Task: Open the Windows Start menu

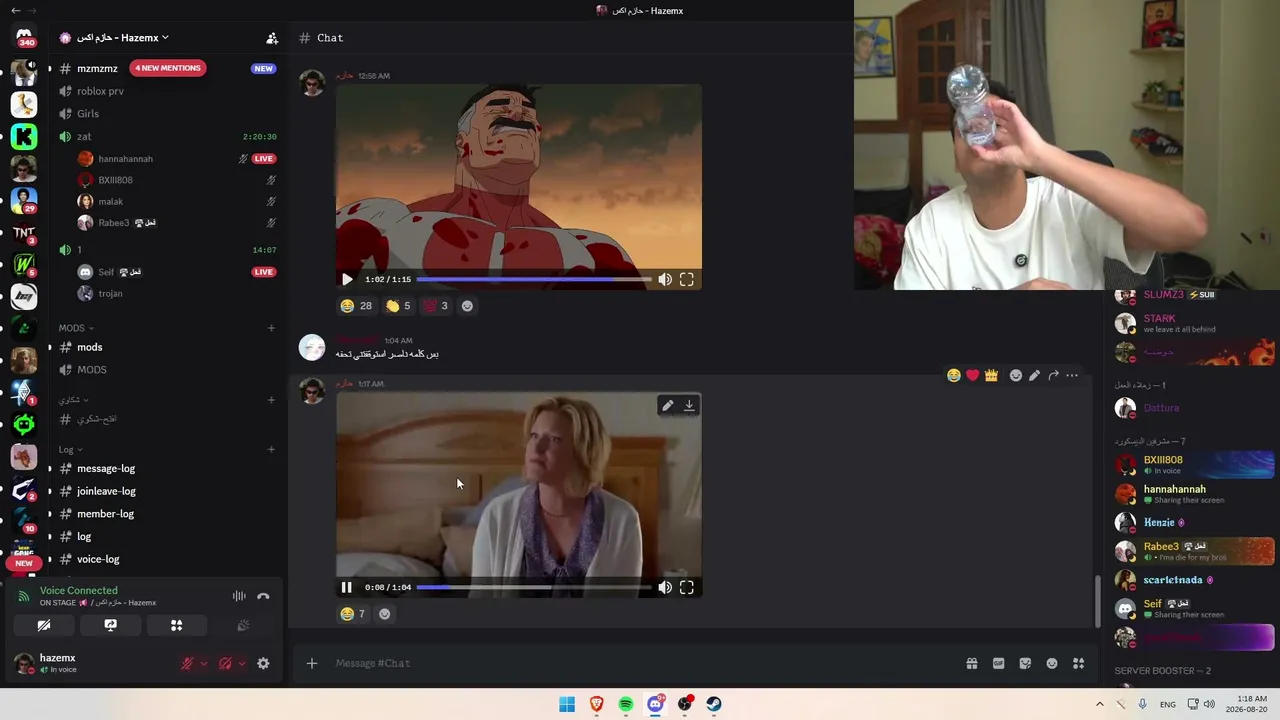Action: tap(567, 704)
